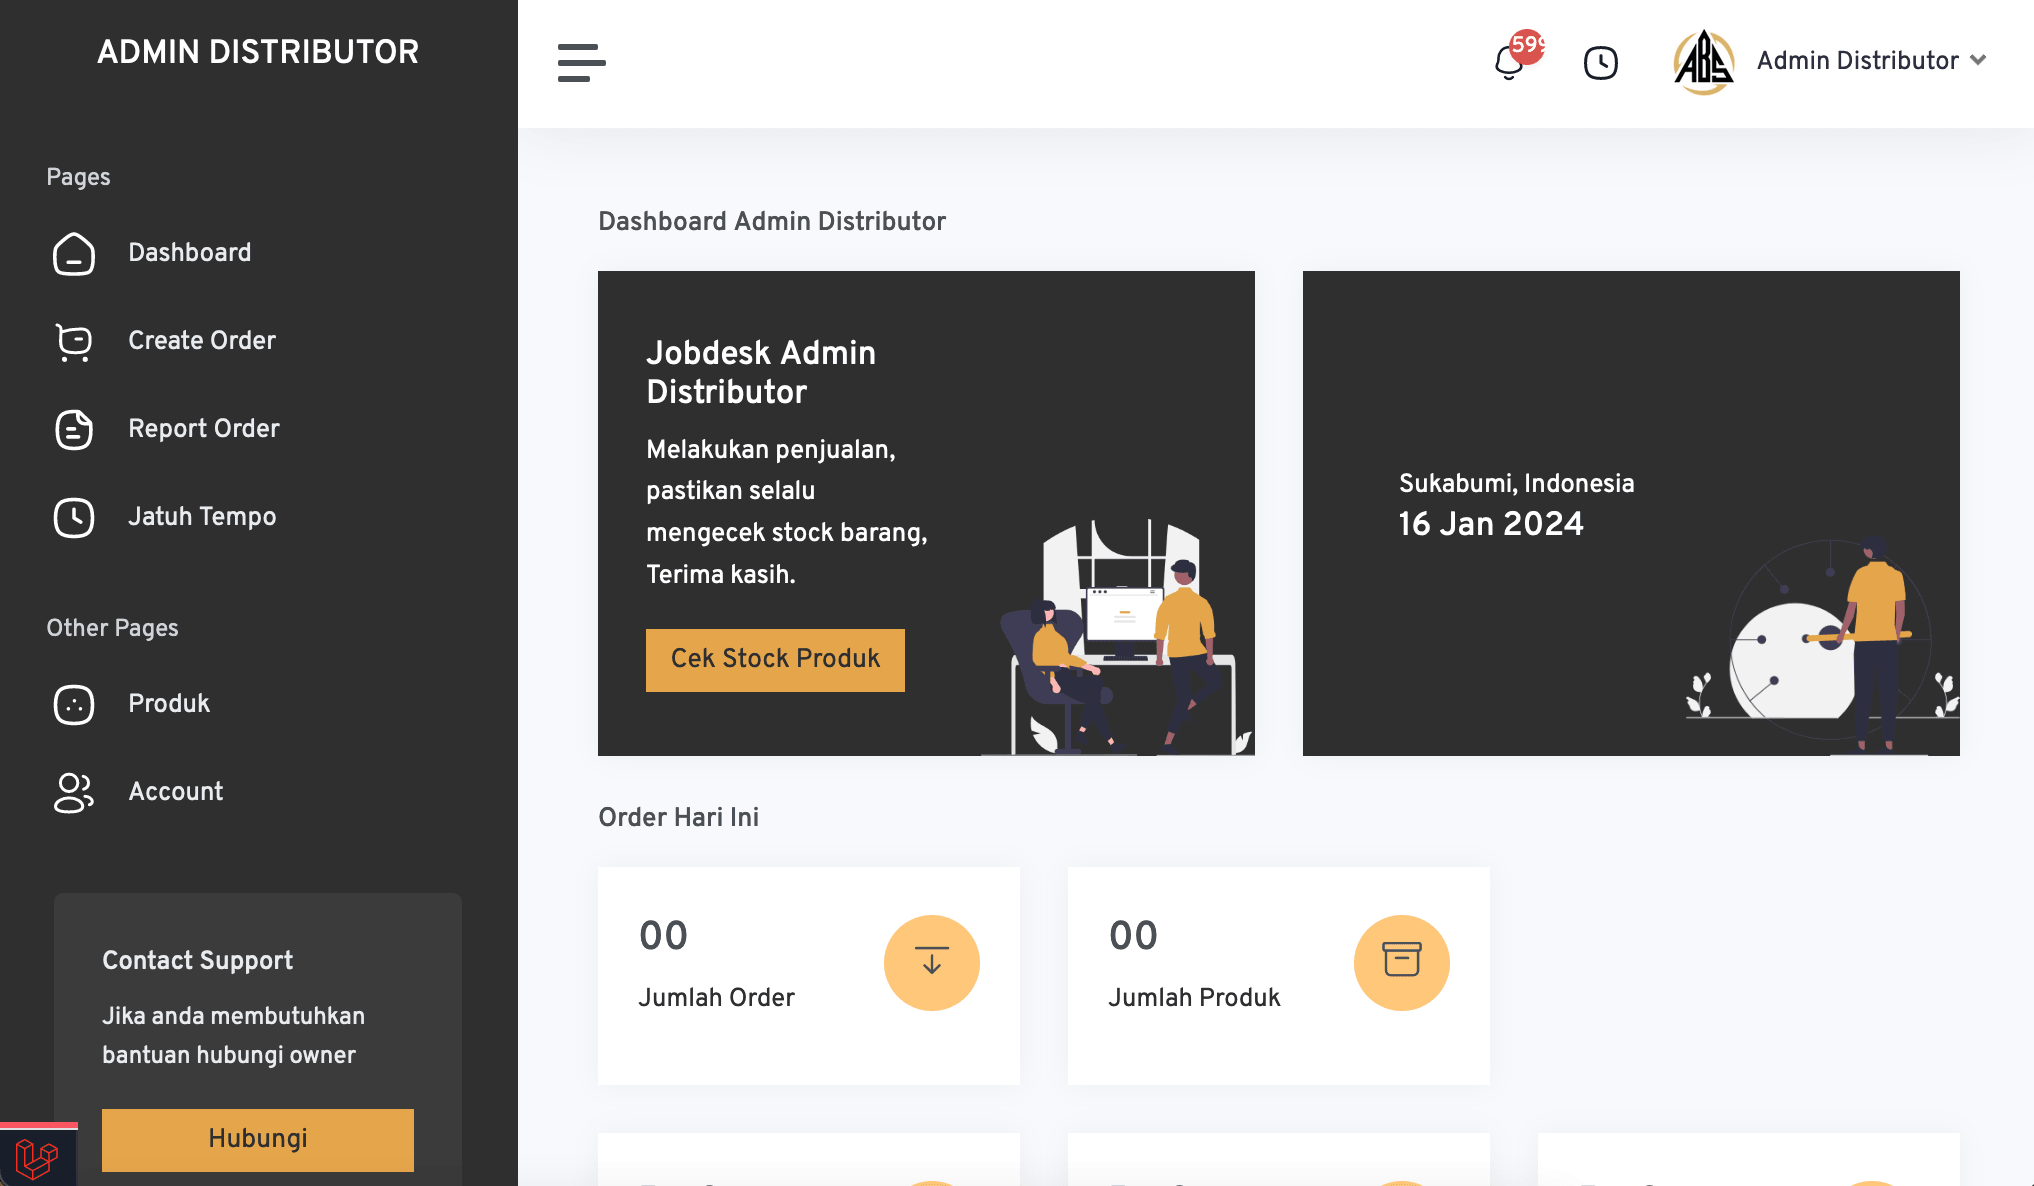Check notifications using the bell icon

[x=1506, y=62]
